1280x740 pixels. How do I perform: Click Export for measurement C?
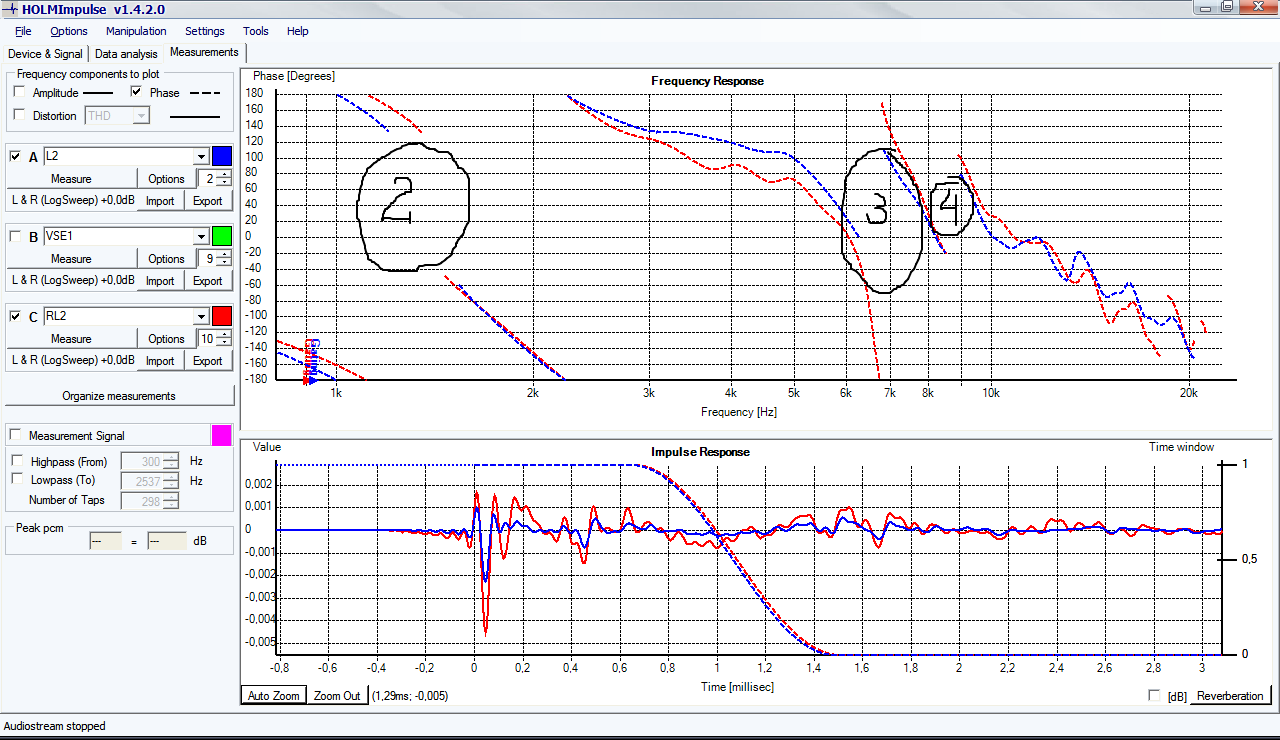pos(207,361)
